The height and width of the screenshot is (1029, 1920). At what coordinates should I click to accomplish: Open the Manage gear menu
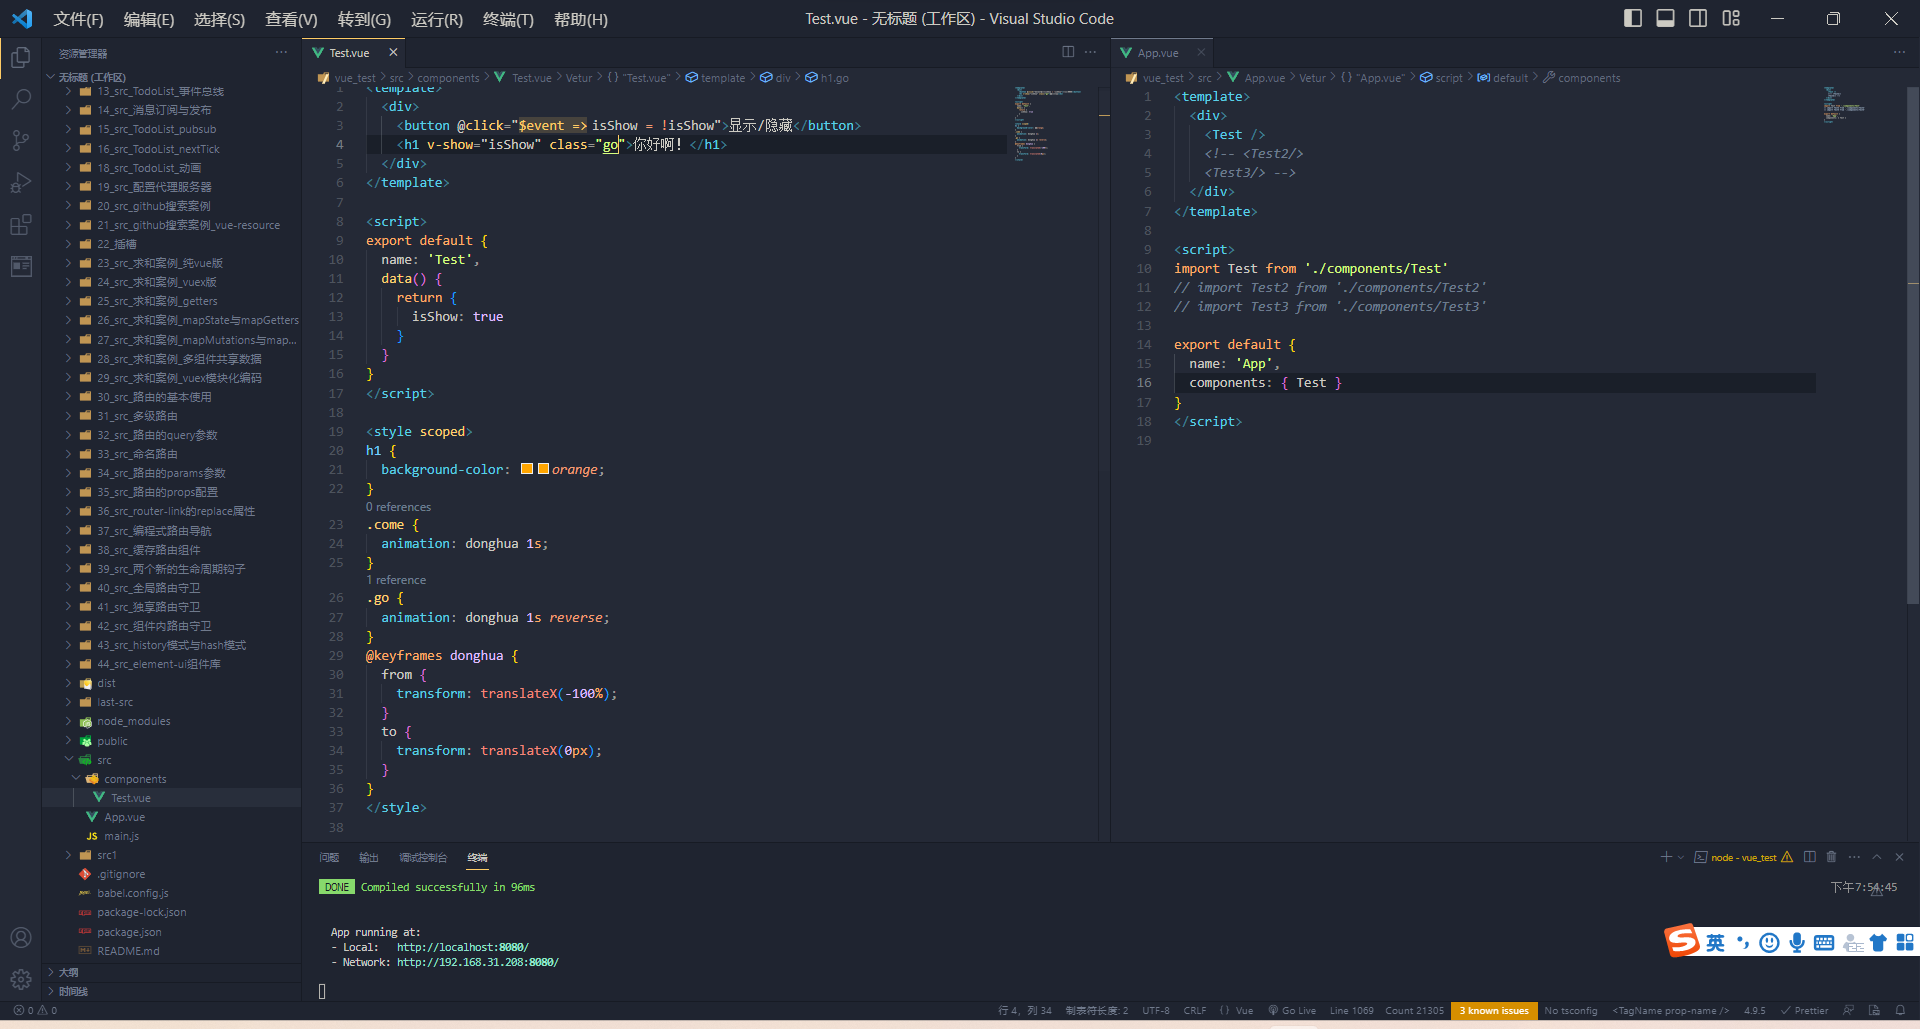pyautogui.click(x=21, y=980)
